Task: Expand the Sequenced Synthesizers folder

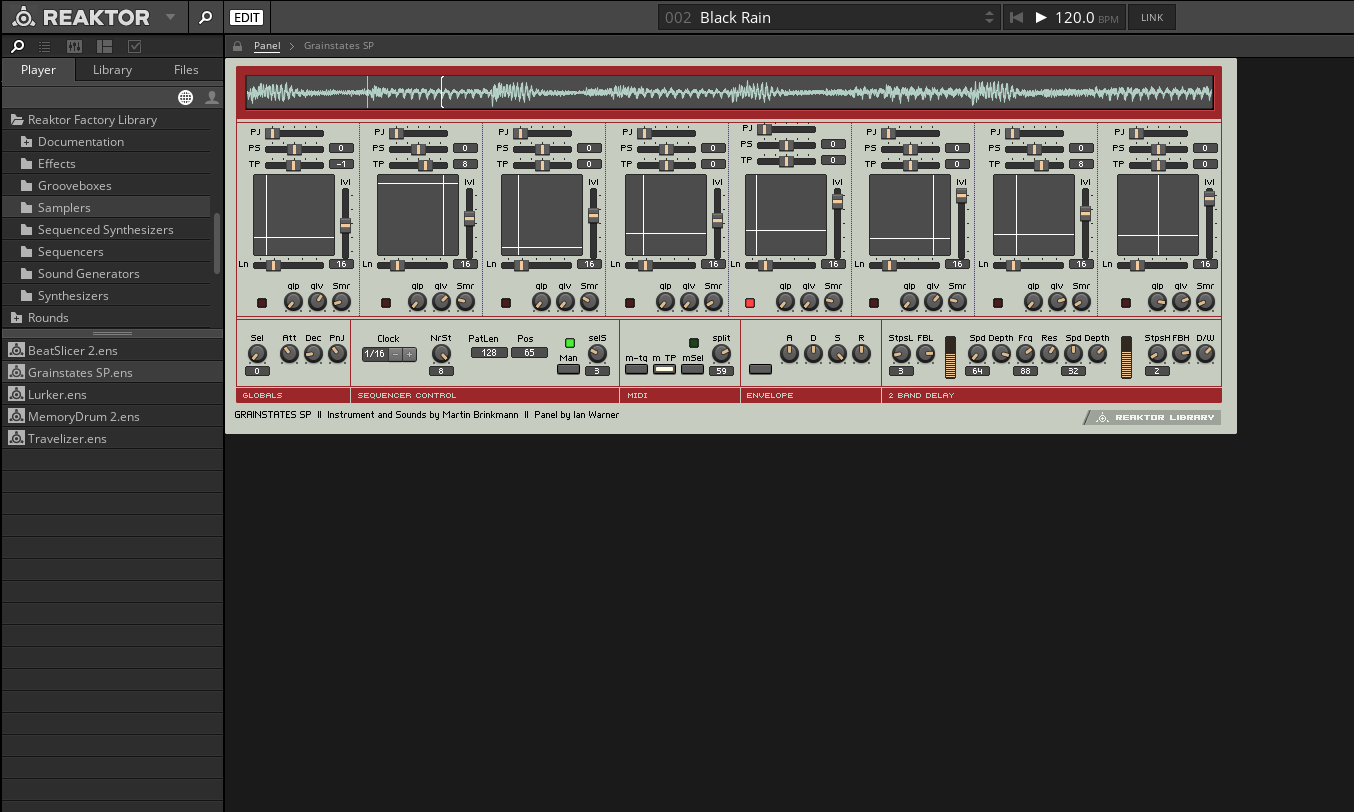Action: click(27, 230)
